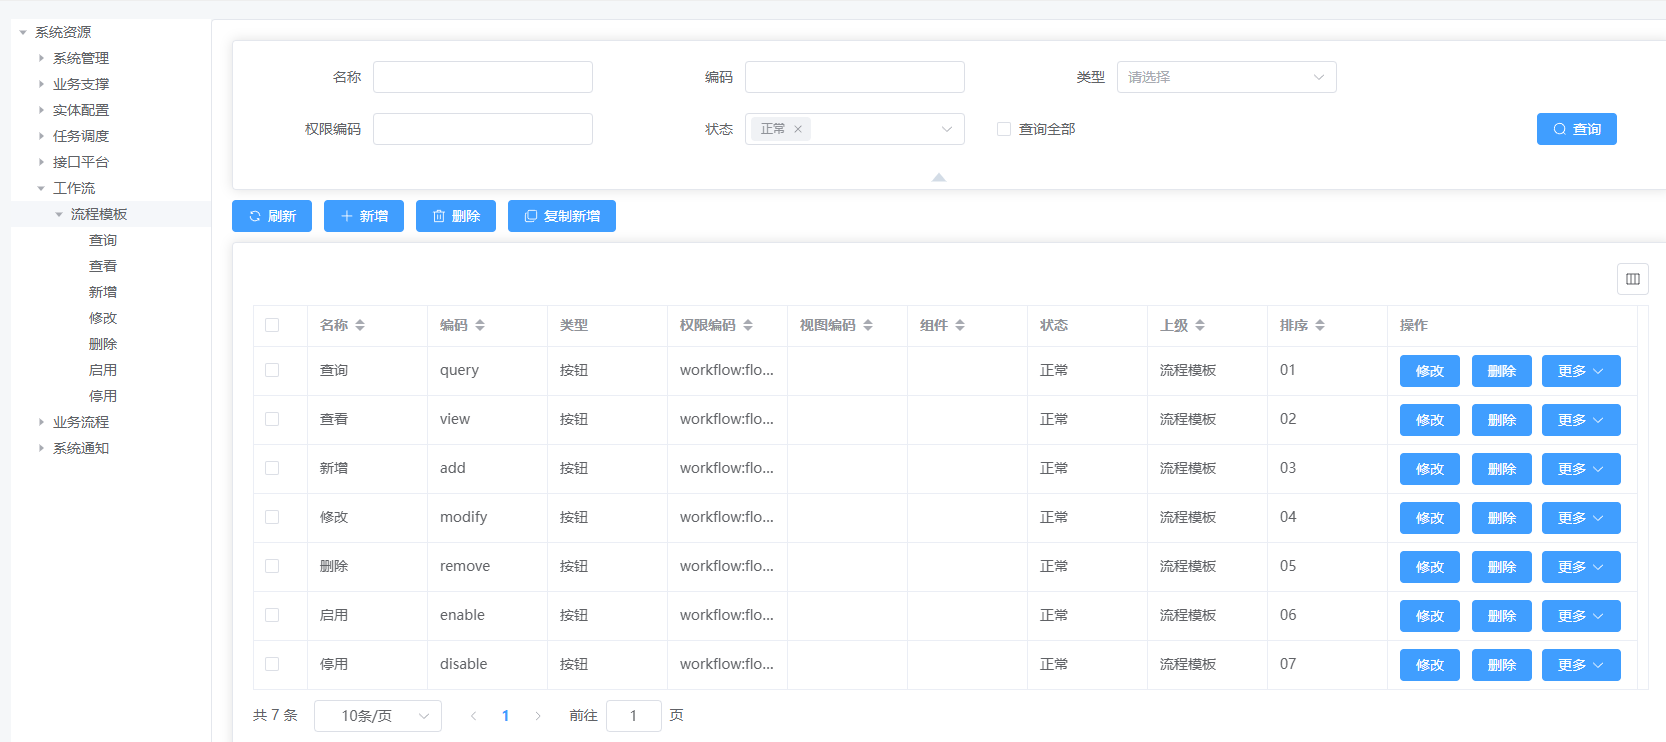Click the column settings icon above table

click(1632, 279)
